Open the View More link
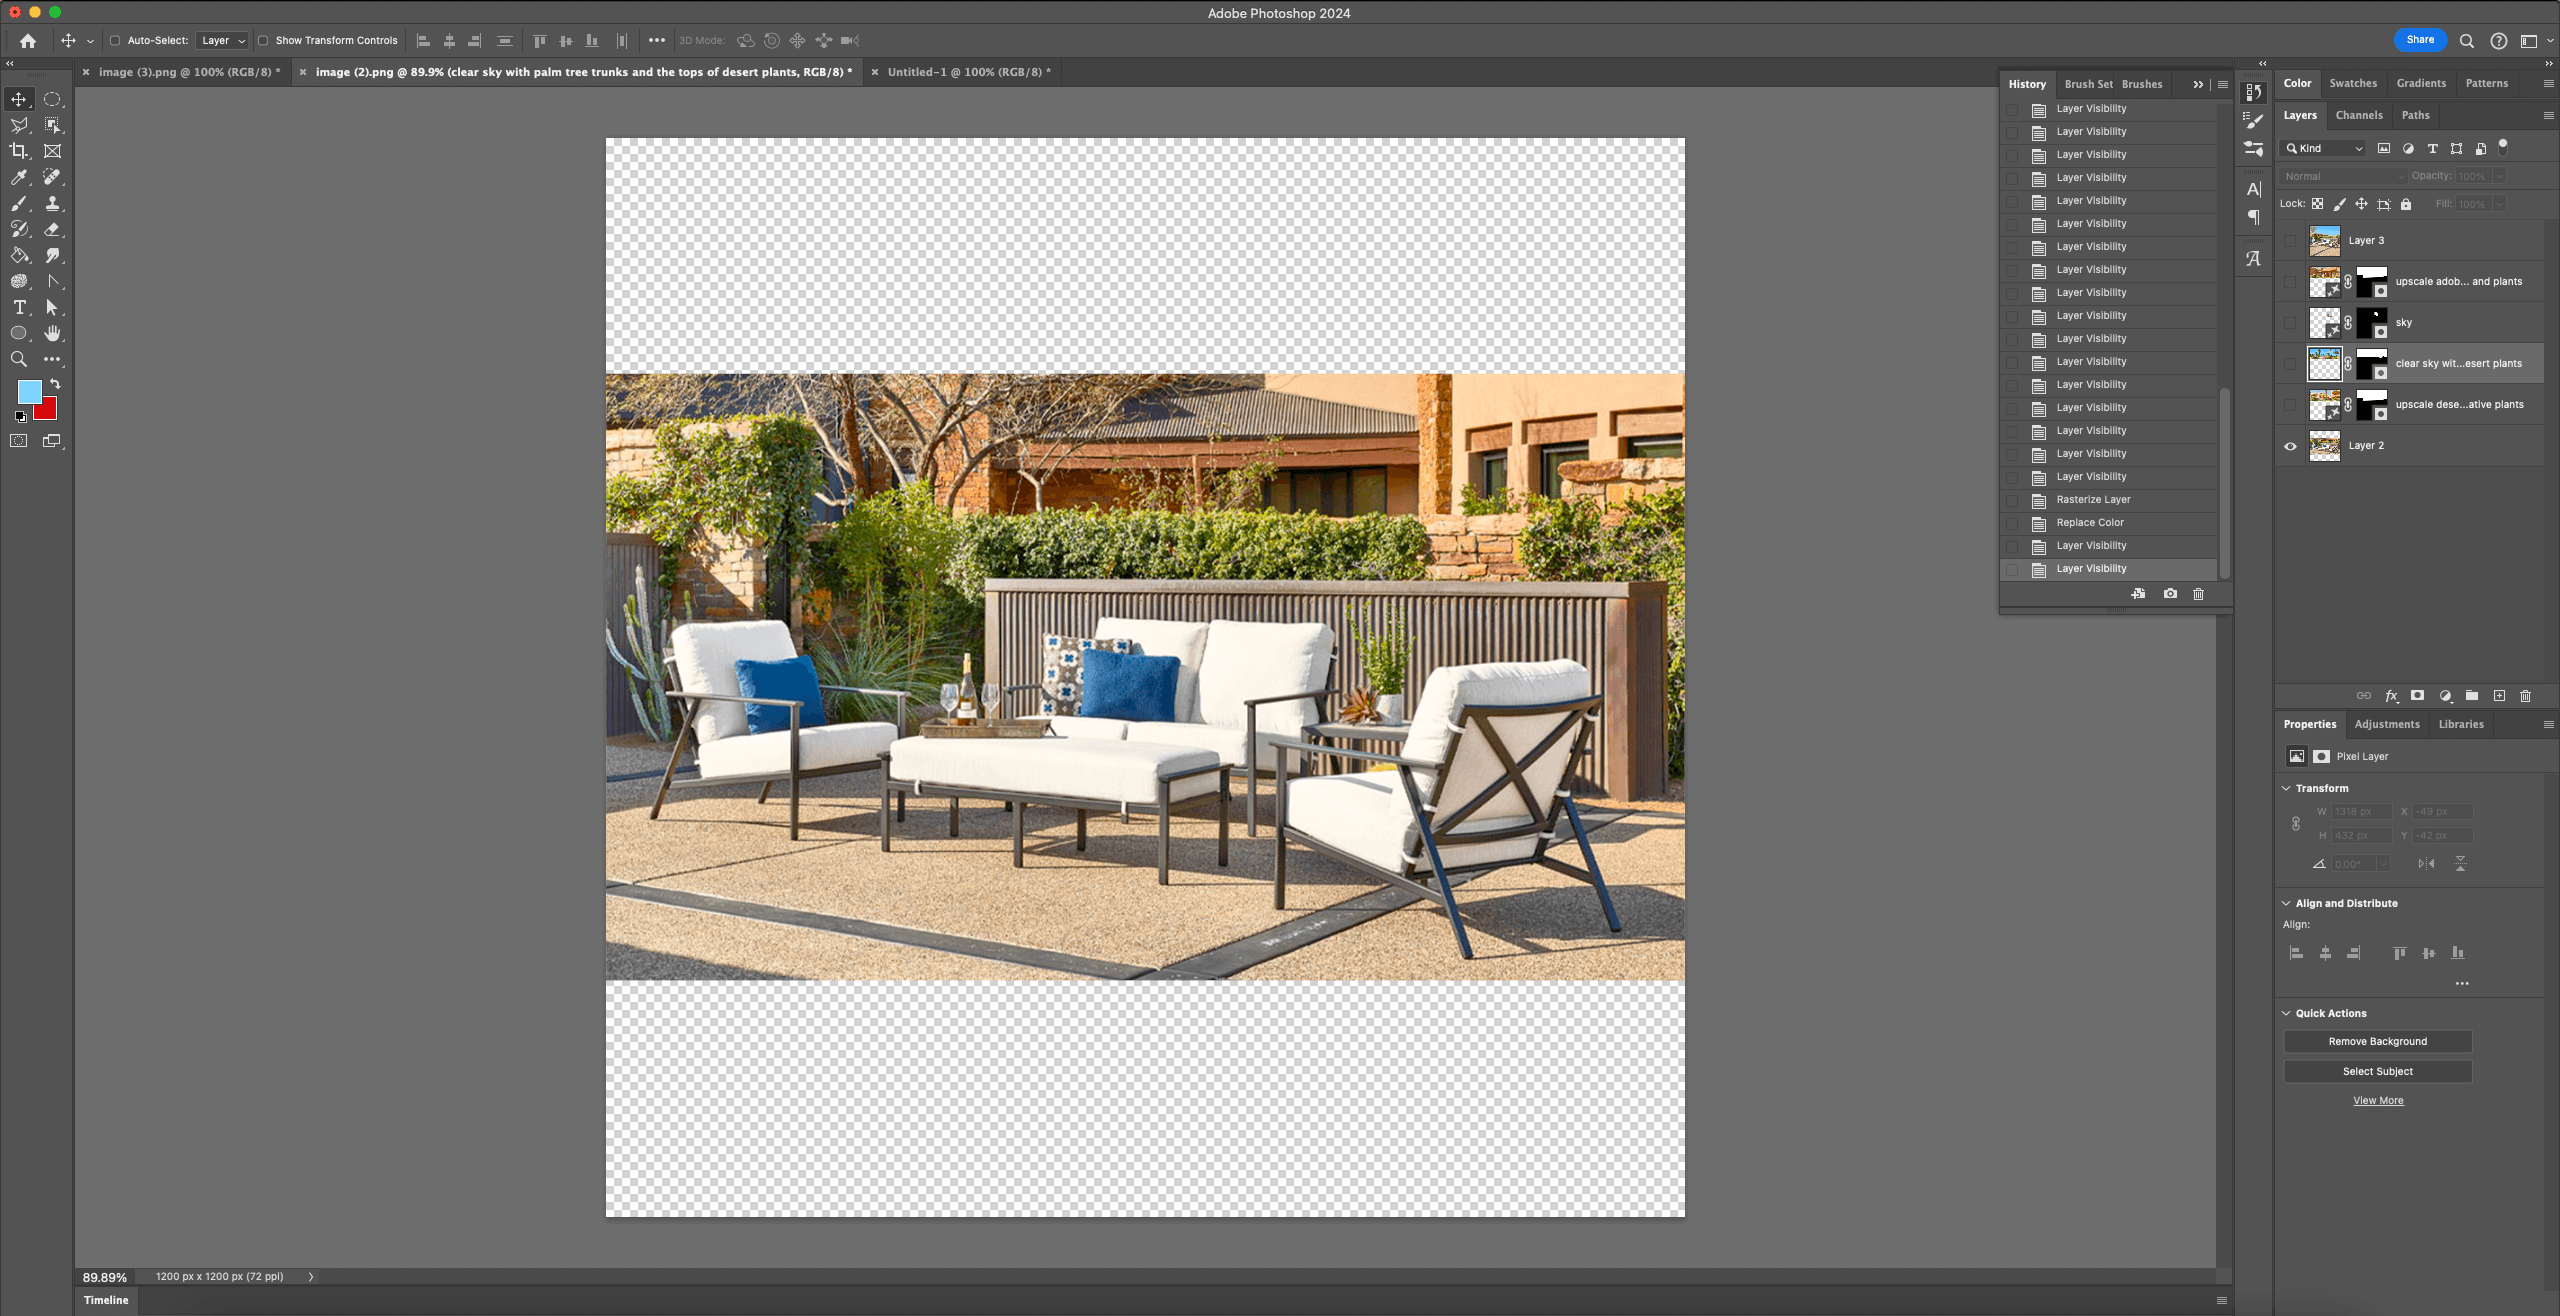Screen dimensions: 2560x1316 [x=2377, y=1100]
